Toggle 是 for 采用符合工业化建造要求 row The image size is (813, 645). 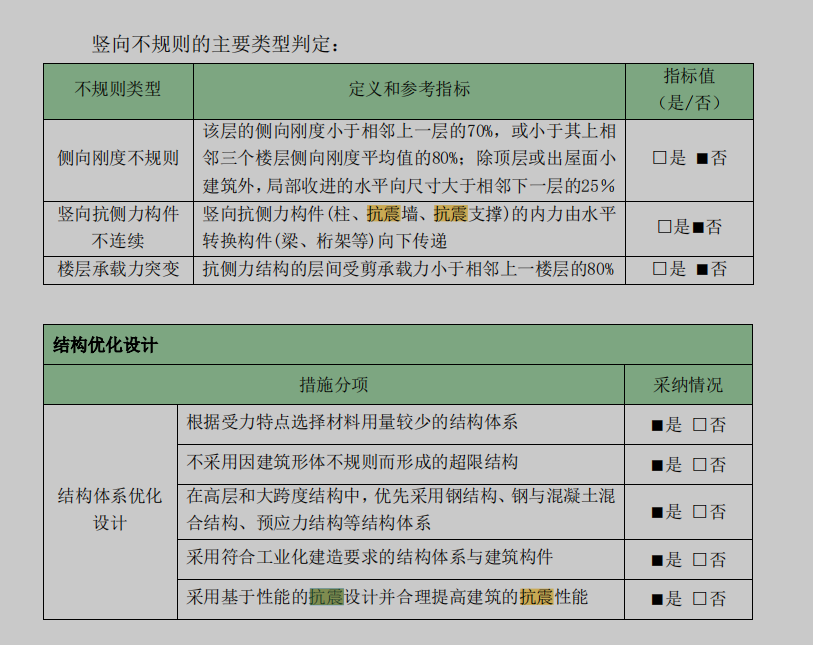click(x=657, y=560)
